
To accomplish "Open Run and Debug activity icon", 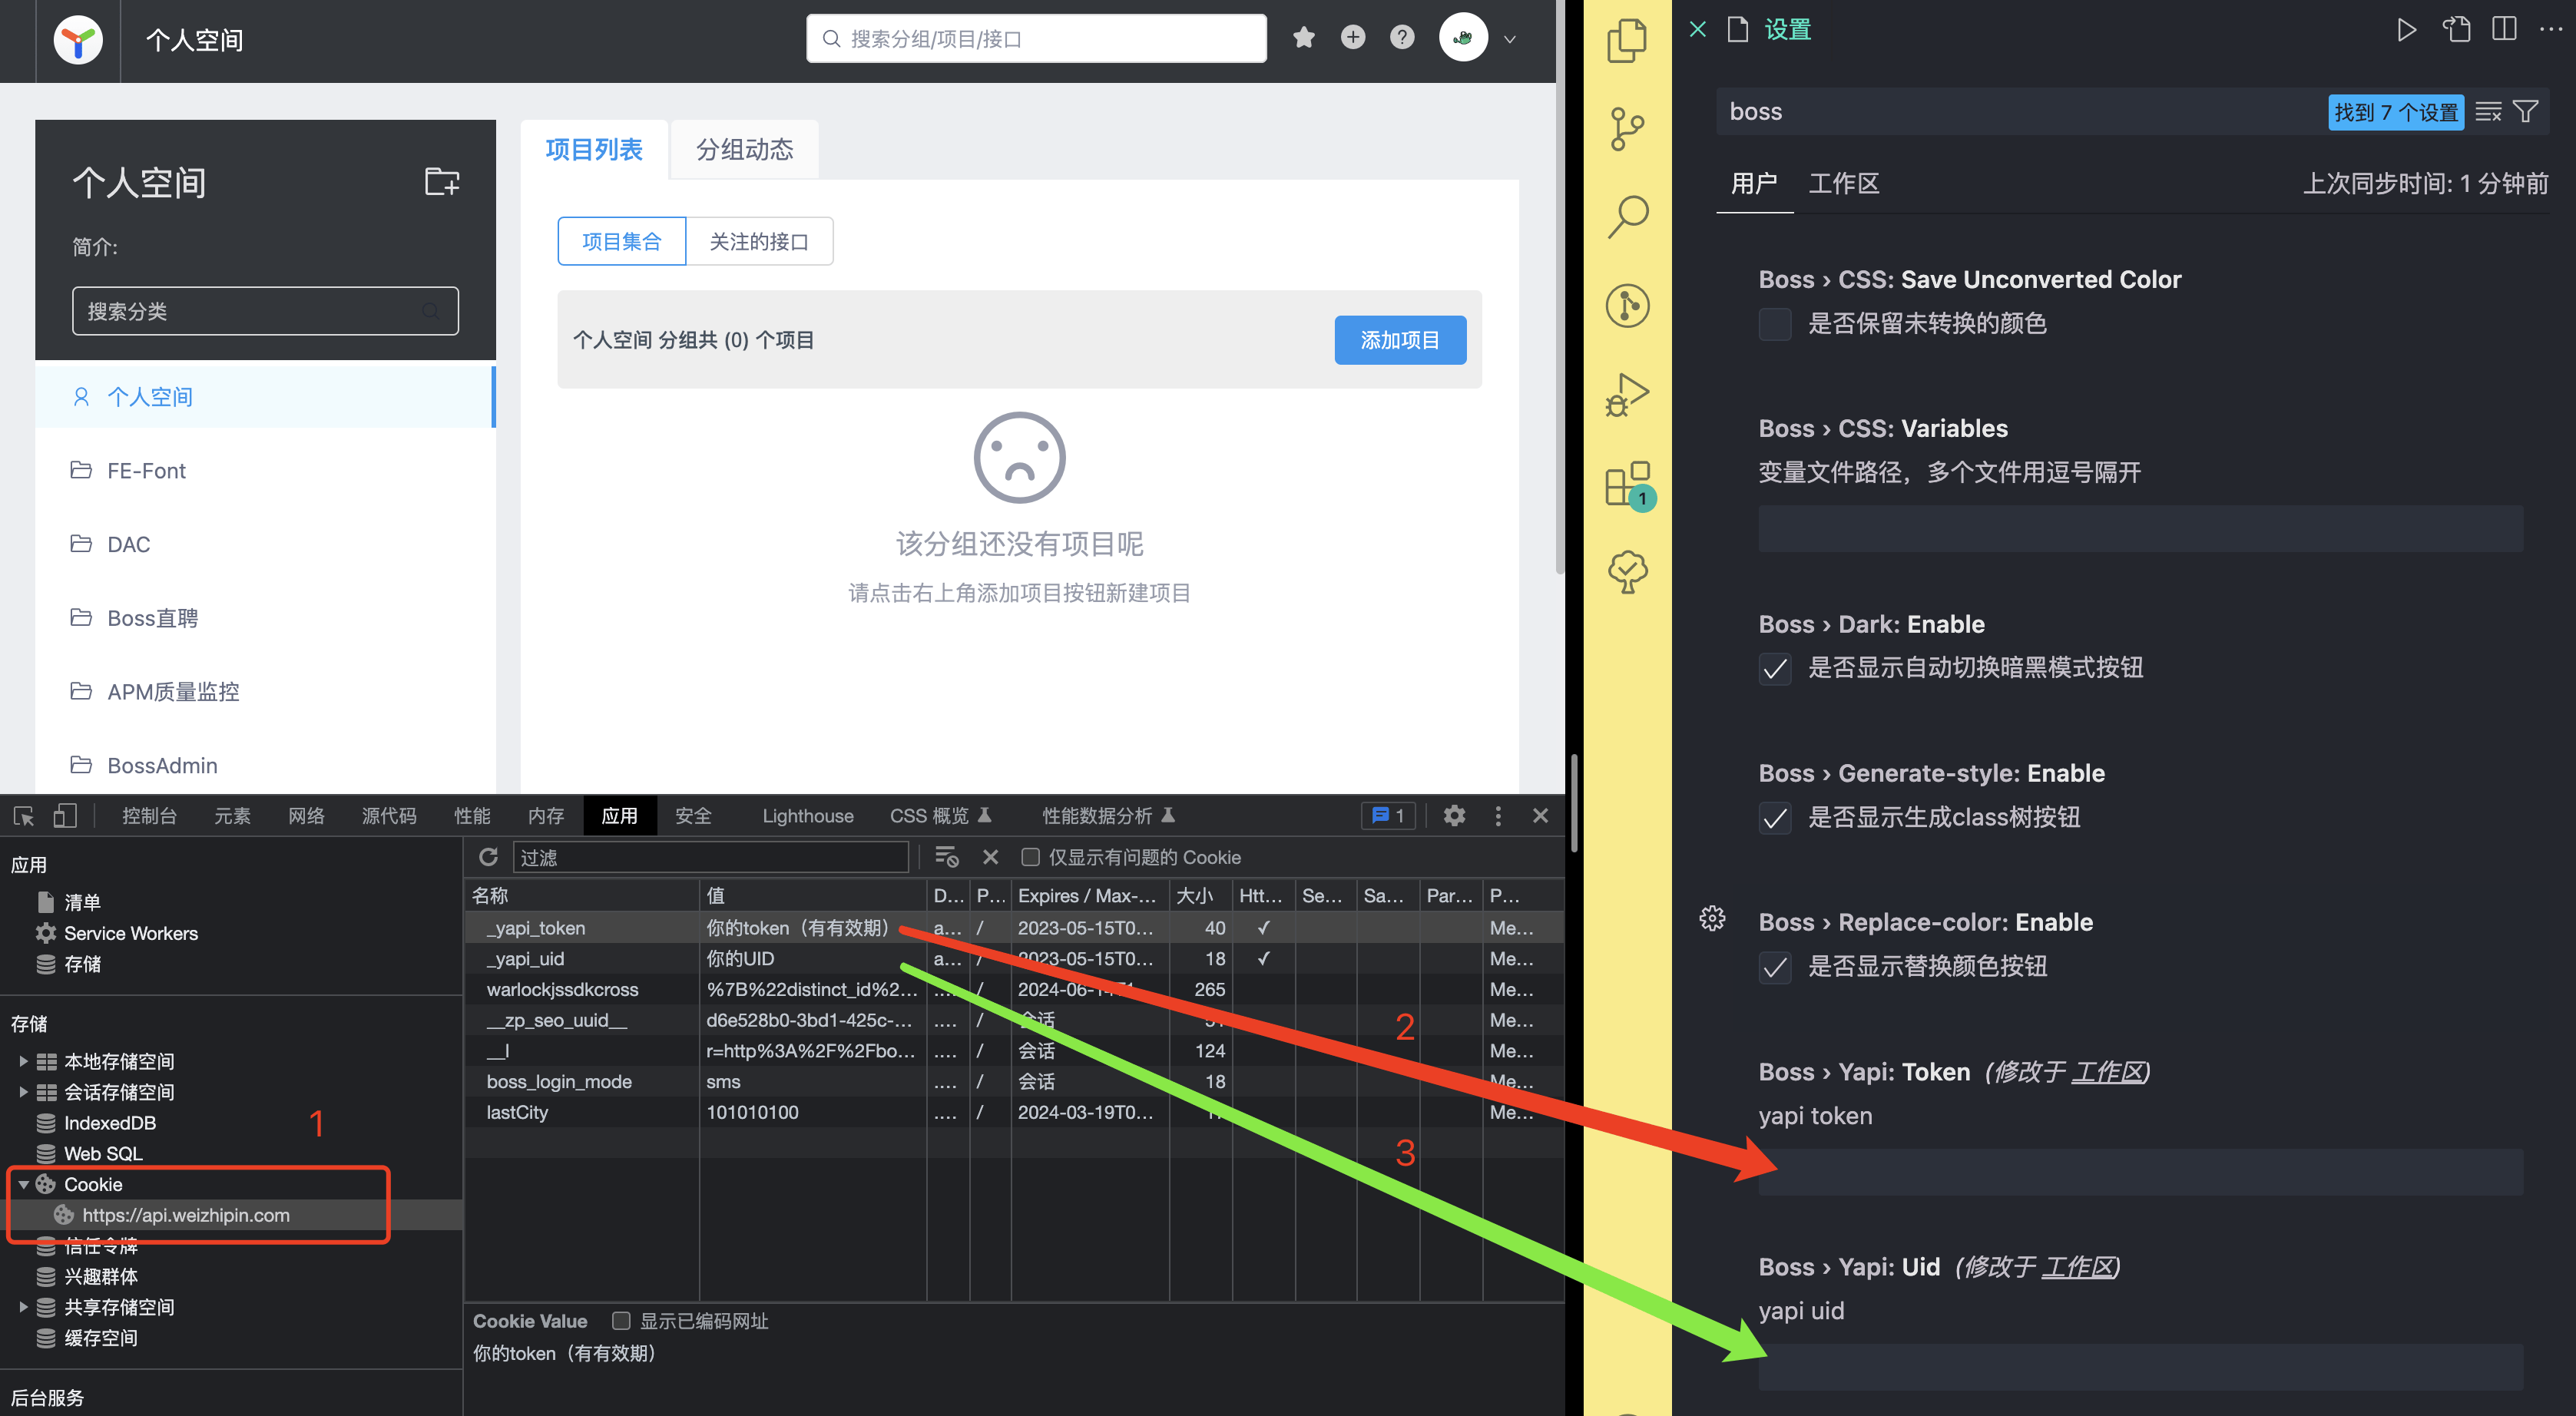I will coord(1627,395).
